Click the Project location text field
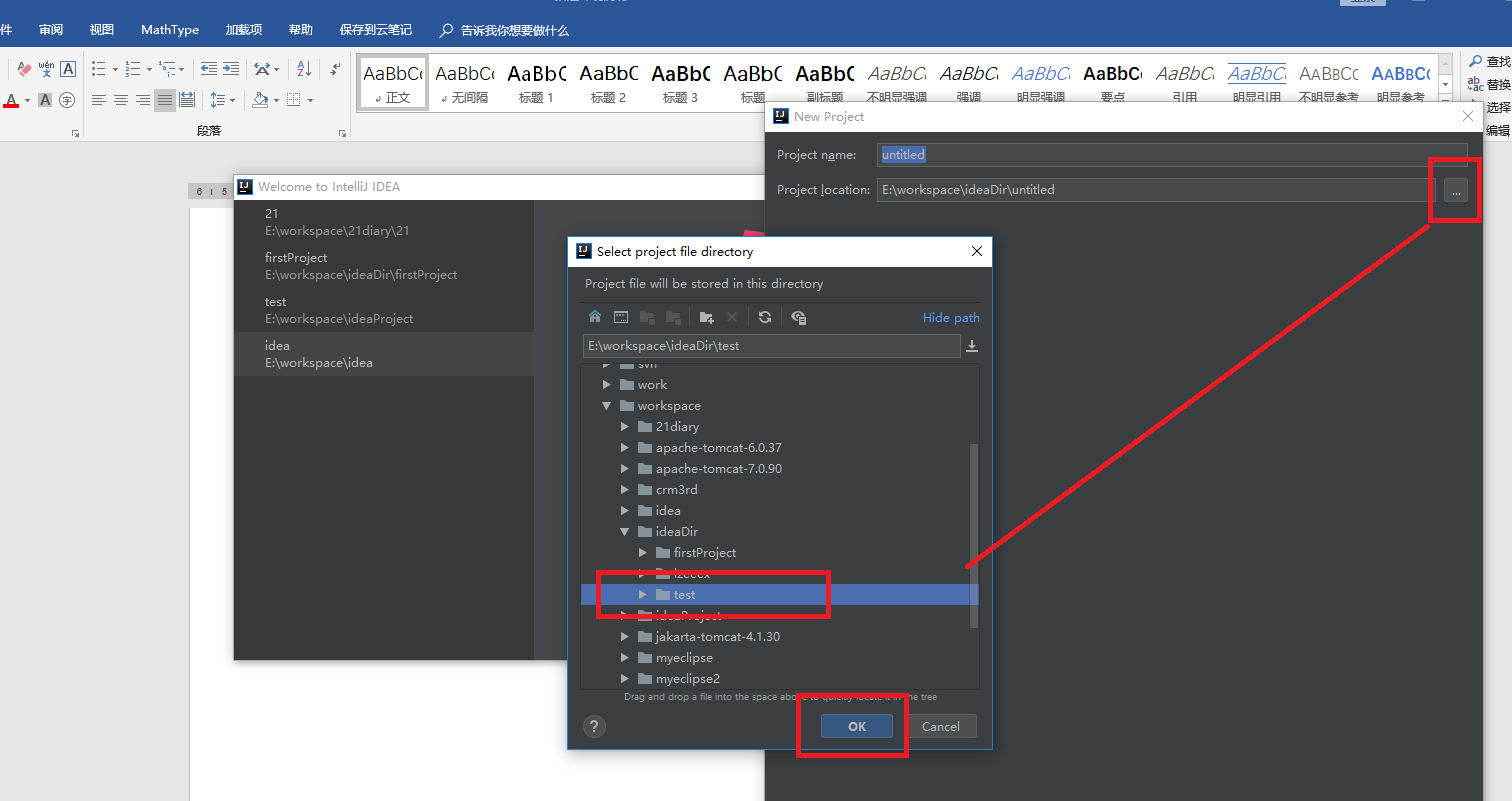The height and width of the screenshot is (801, 1512). tap(1156, 190)
